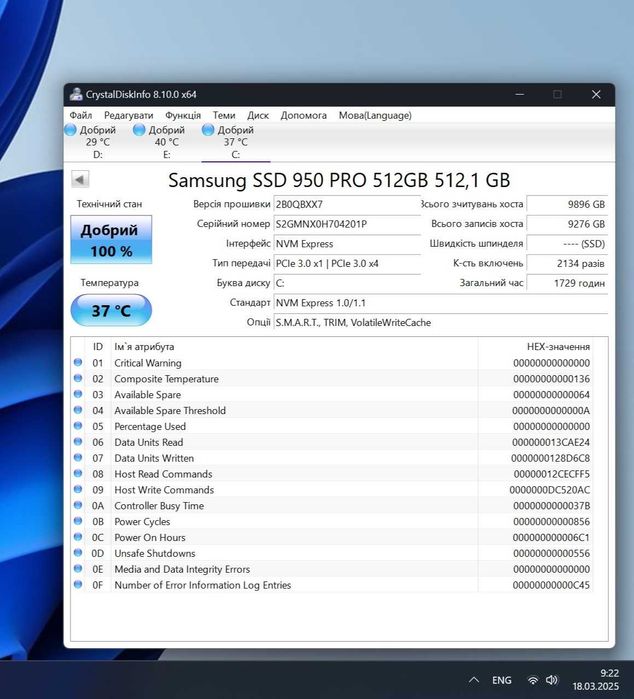The width and height of the screenshot is (634, 699).
Task: Click the previous disk arrow button
Action: click(80, 180)
